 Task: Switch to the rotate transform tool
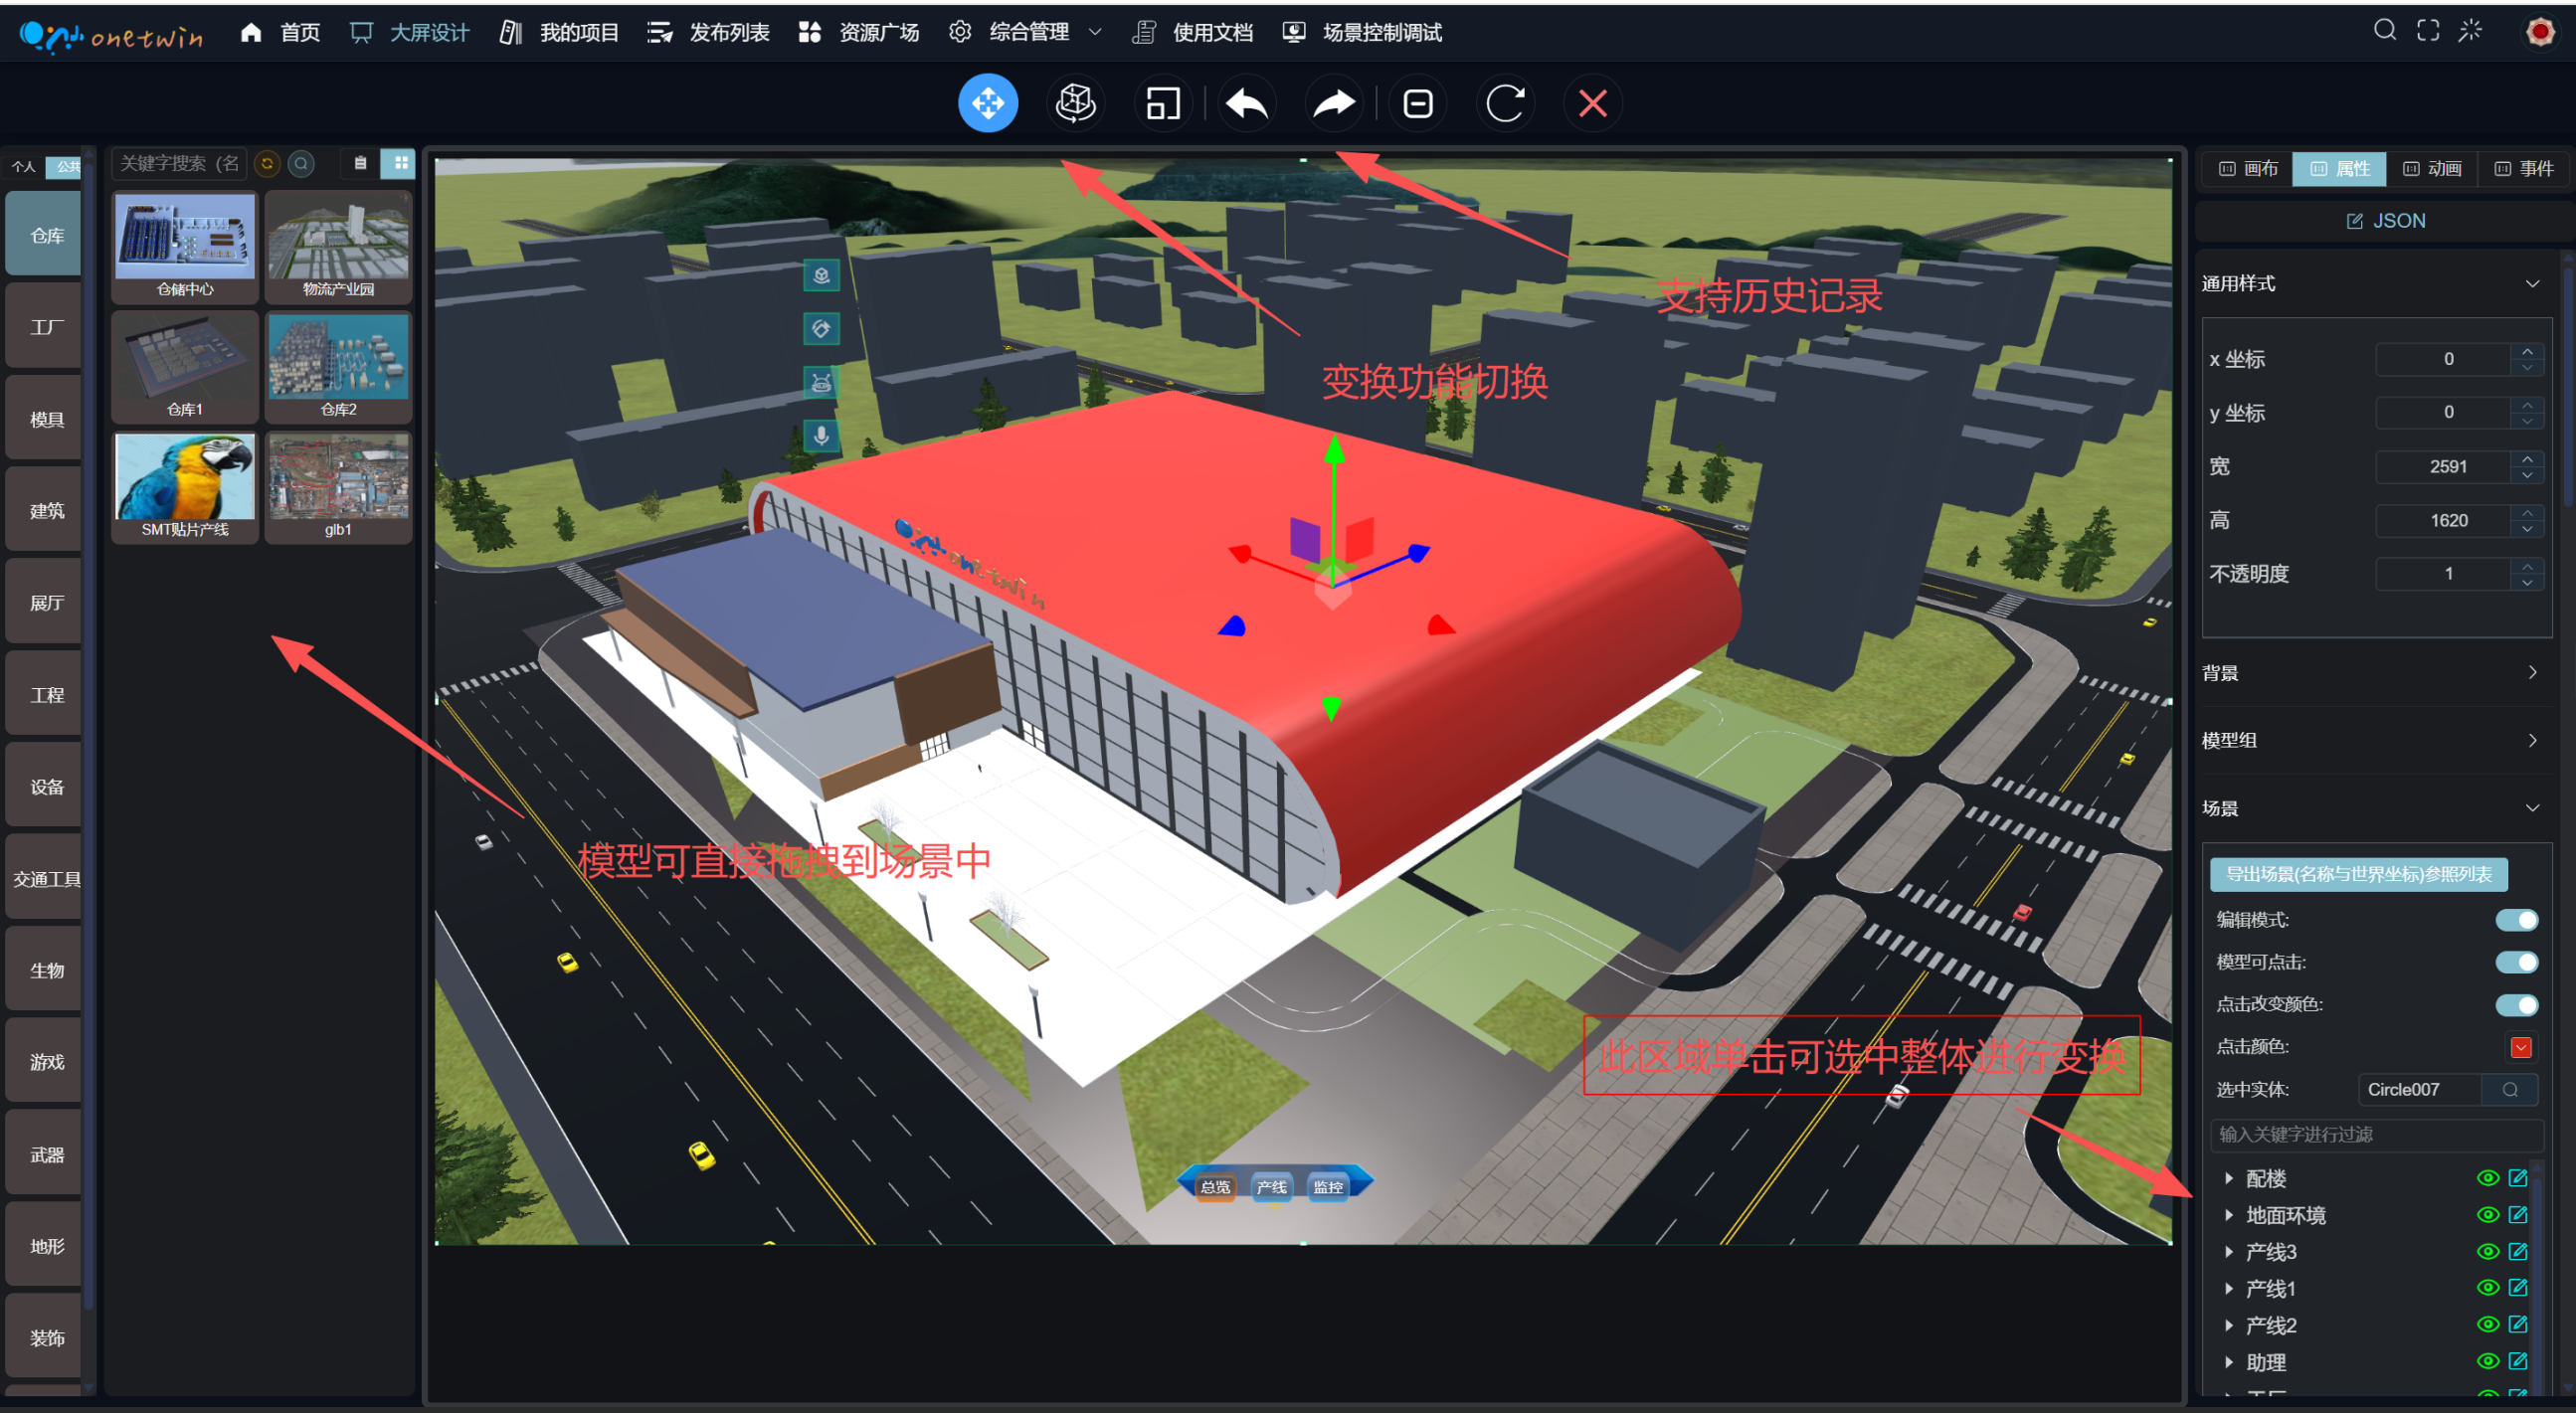click(1075, 103)
